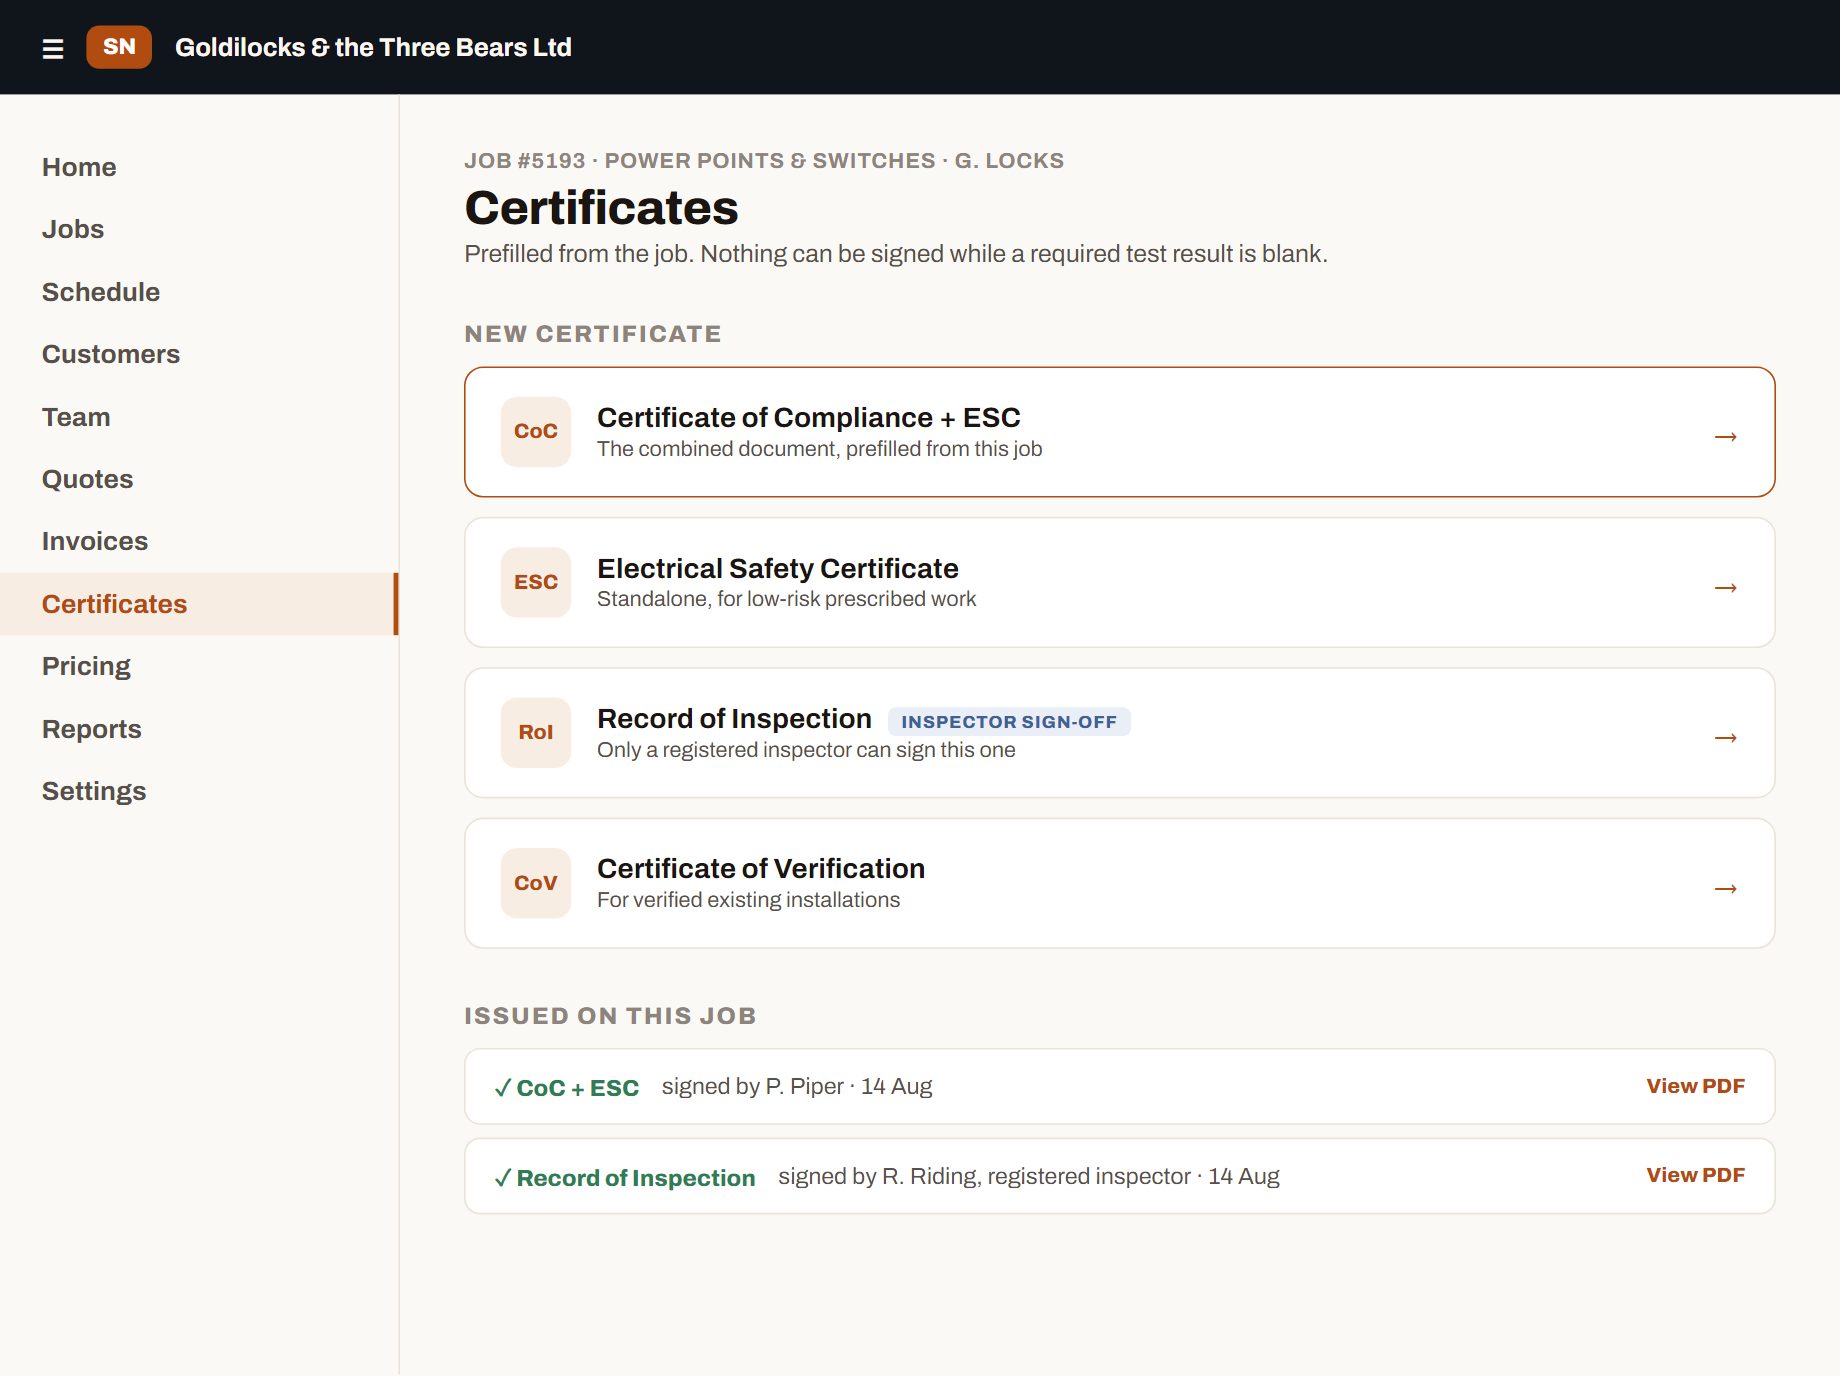
Task: Click the 'New certificate' section heading
Action: pyautogui.click(x=593, y=334)
